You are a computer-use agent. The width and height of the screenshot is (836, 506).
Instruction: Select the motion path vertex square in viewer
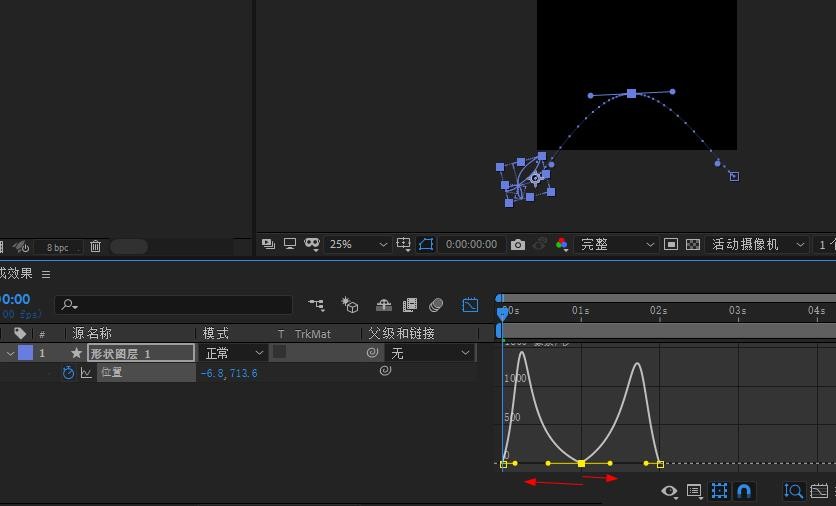(631, 93)
